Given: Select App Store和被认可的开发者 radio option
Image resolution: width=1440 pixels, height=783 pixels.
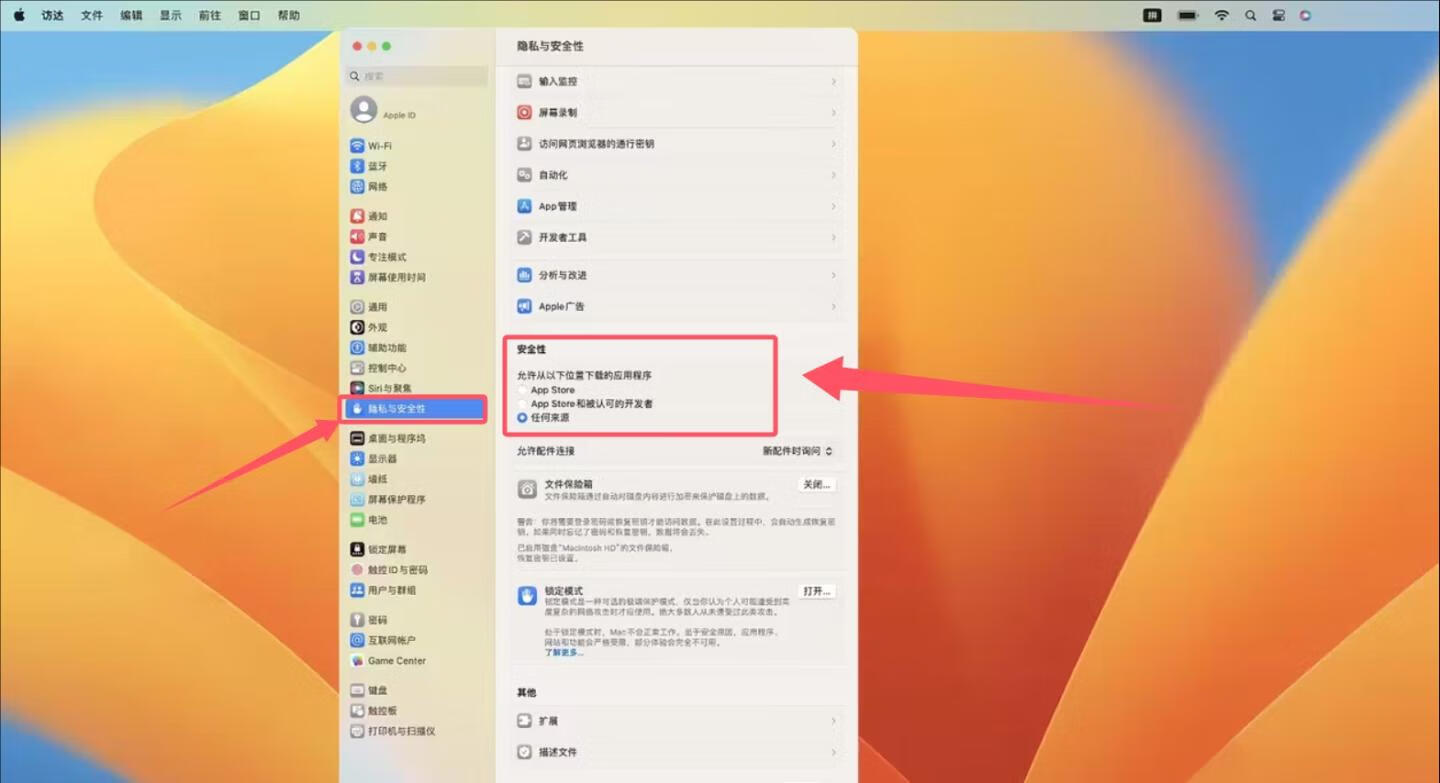Looking at the screenshot, I should (523, 404).
